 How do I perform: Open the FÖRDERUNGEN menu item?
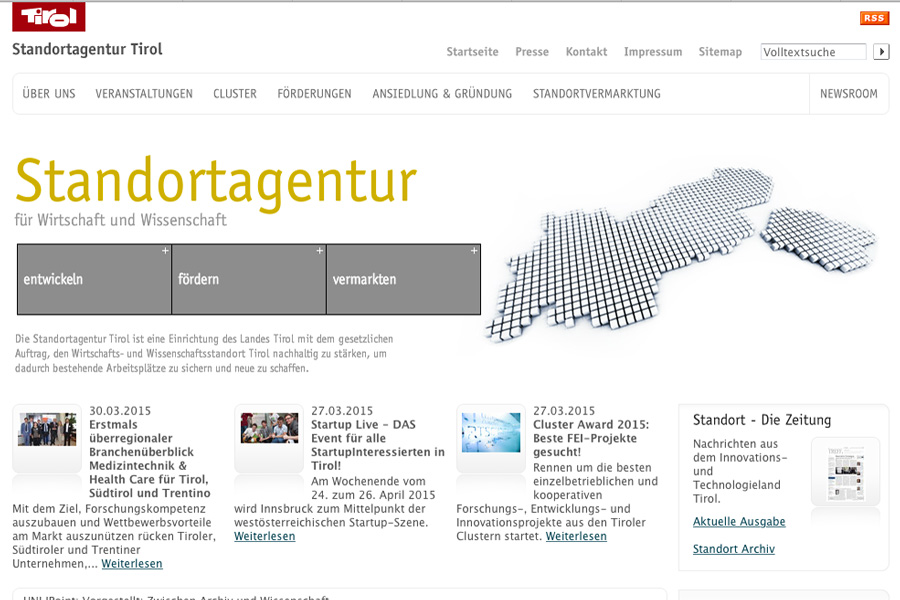[314, 94]
